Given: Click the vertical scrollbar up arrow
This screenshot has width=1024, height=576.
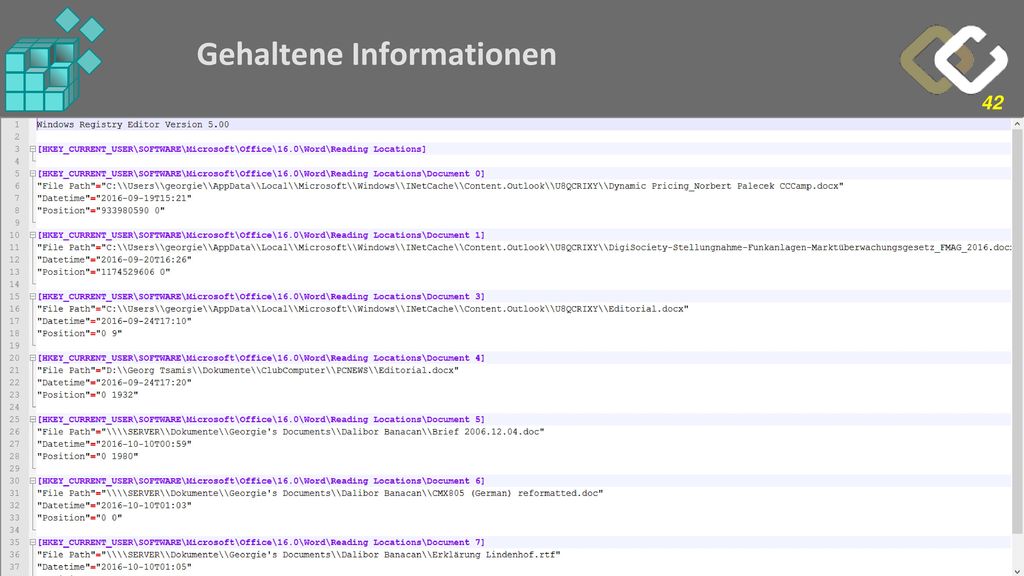Looking at the screenshot, I should coord(1017,124).
